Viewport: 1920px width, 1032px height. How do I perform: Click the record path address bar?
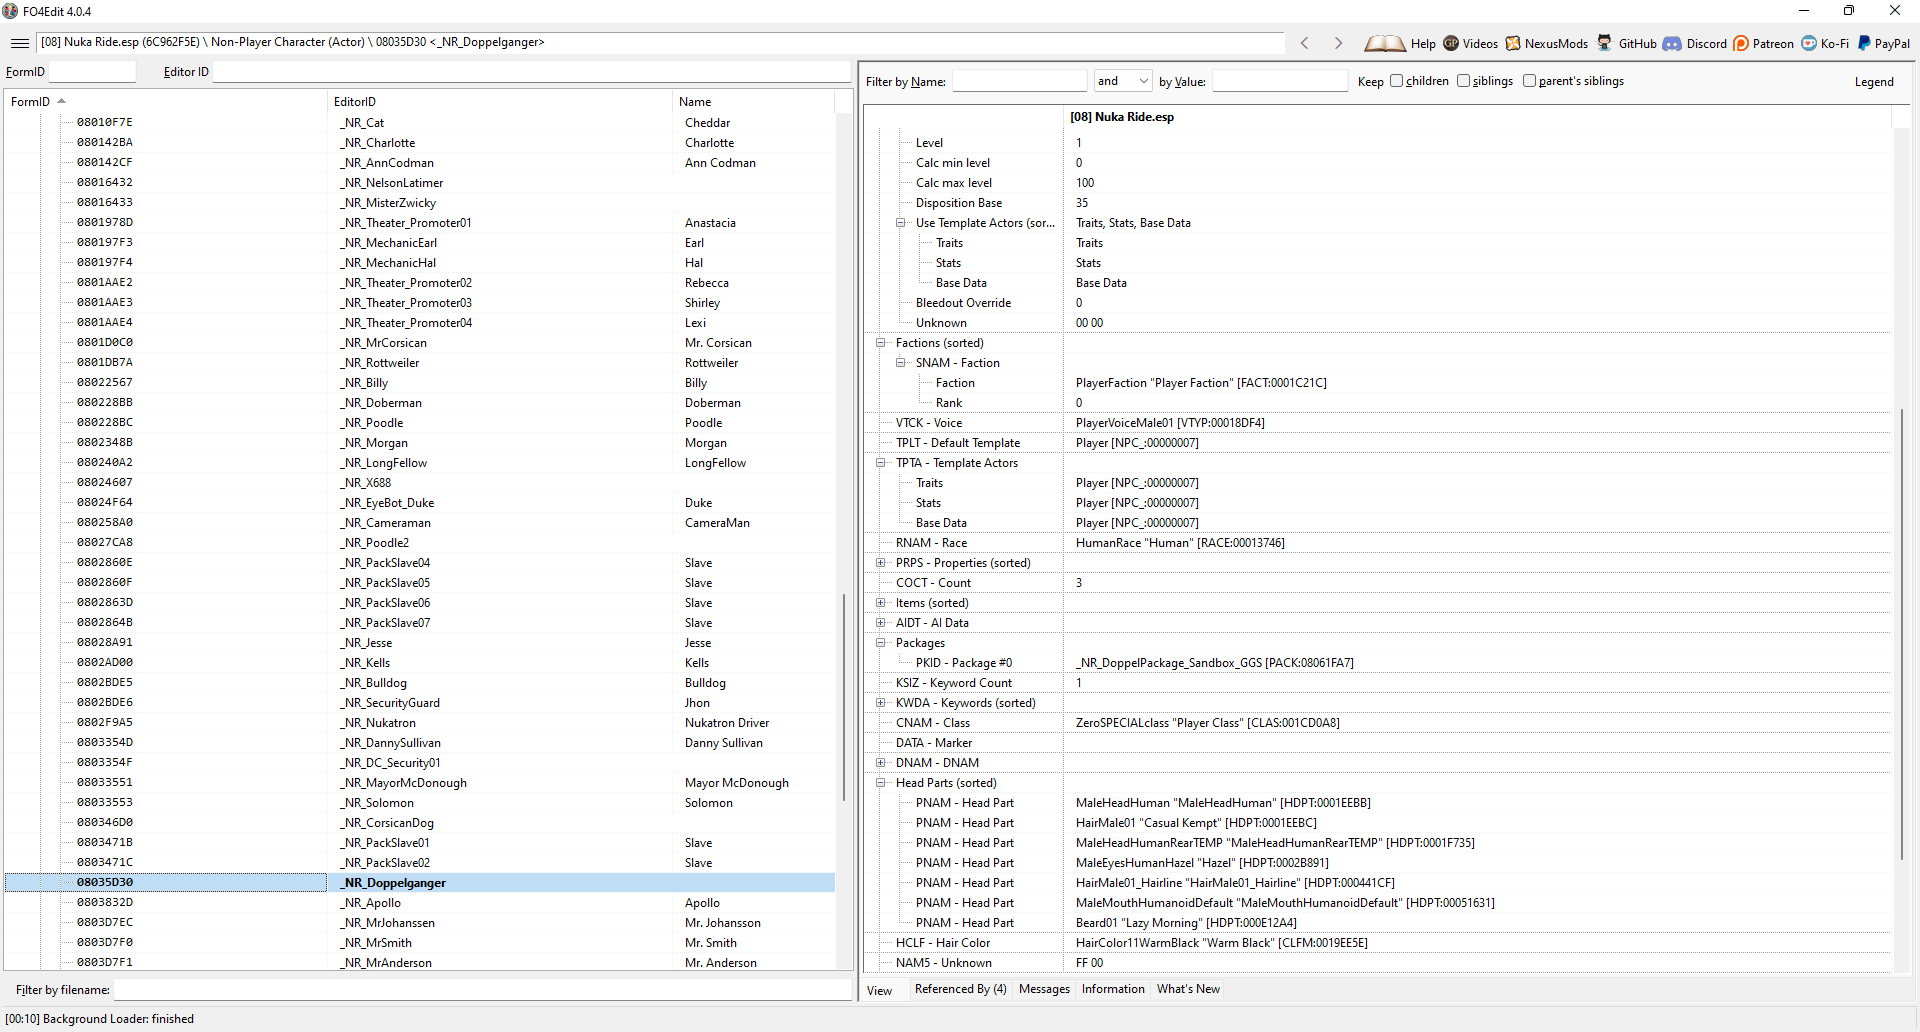coord(660,43)
